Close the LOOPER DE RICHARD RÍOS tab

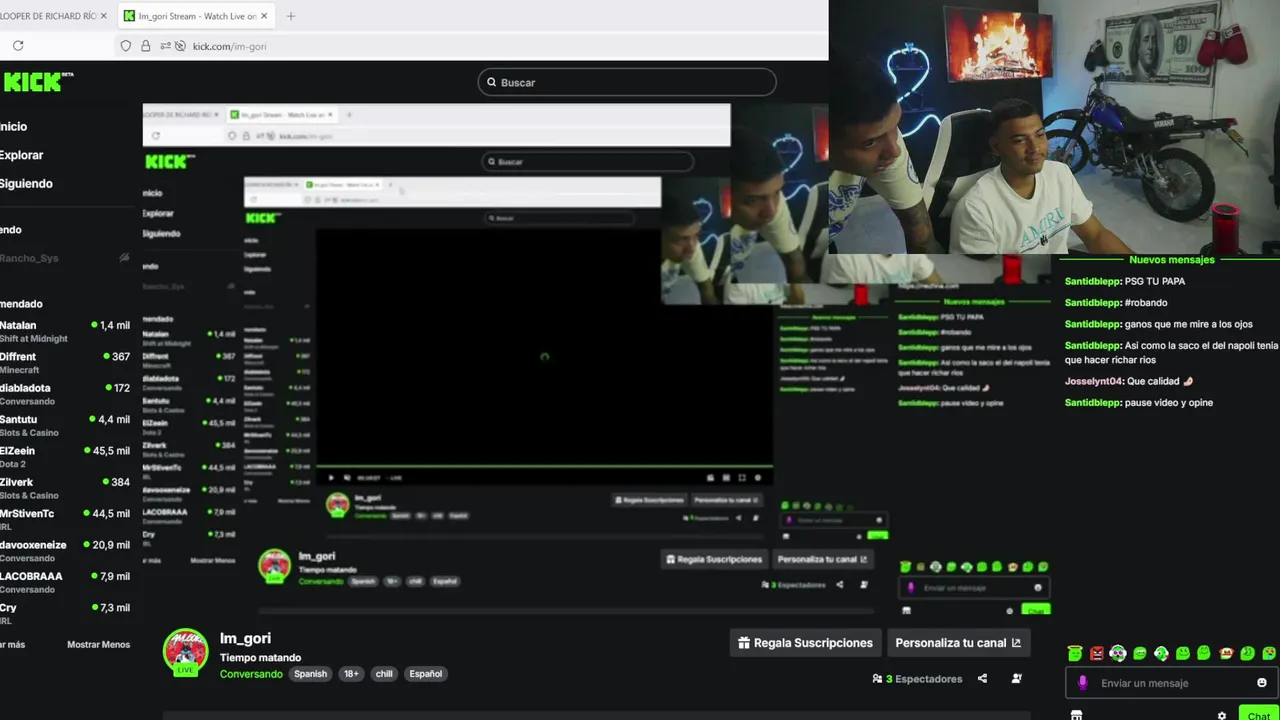pos(104,16)
